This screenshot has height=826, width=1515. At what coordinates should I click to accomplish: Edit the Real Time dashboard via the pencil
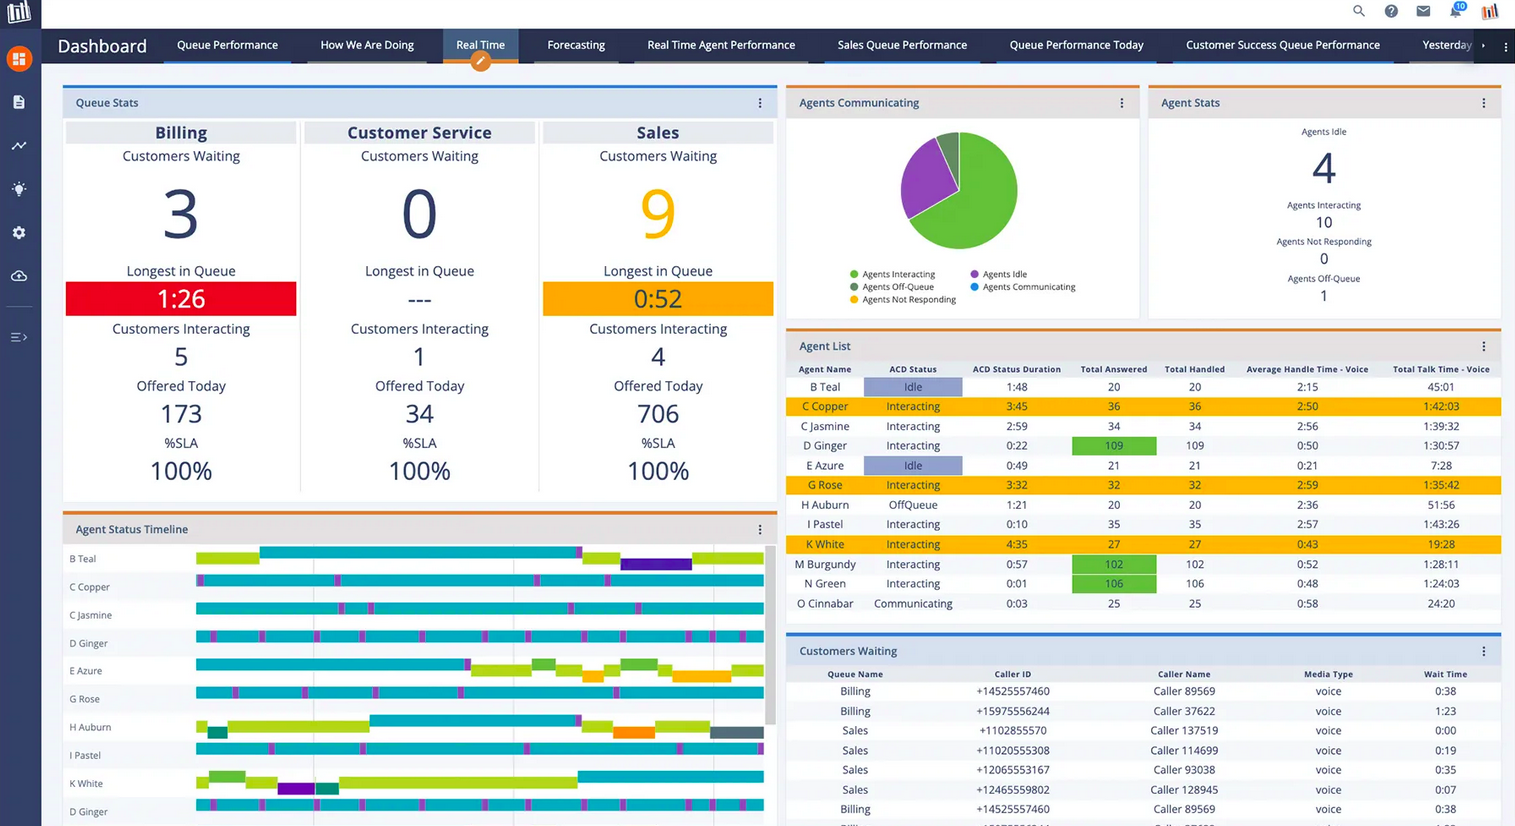click(481, 61)
